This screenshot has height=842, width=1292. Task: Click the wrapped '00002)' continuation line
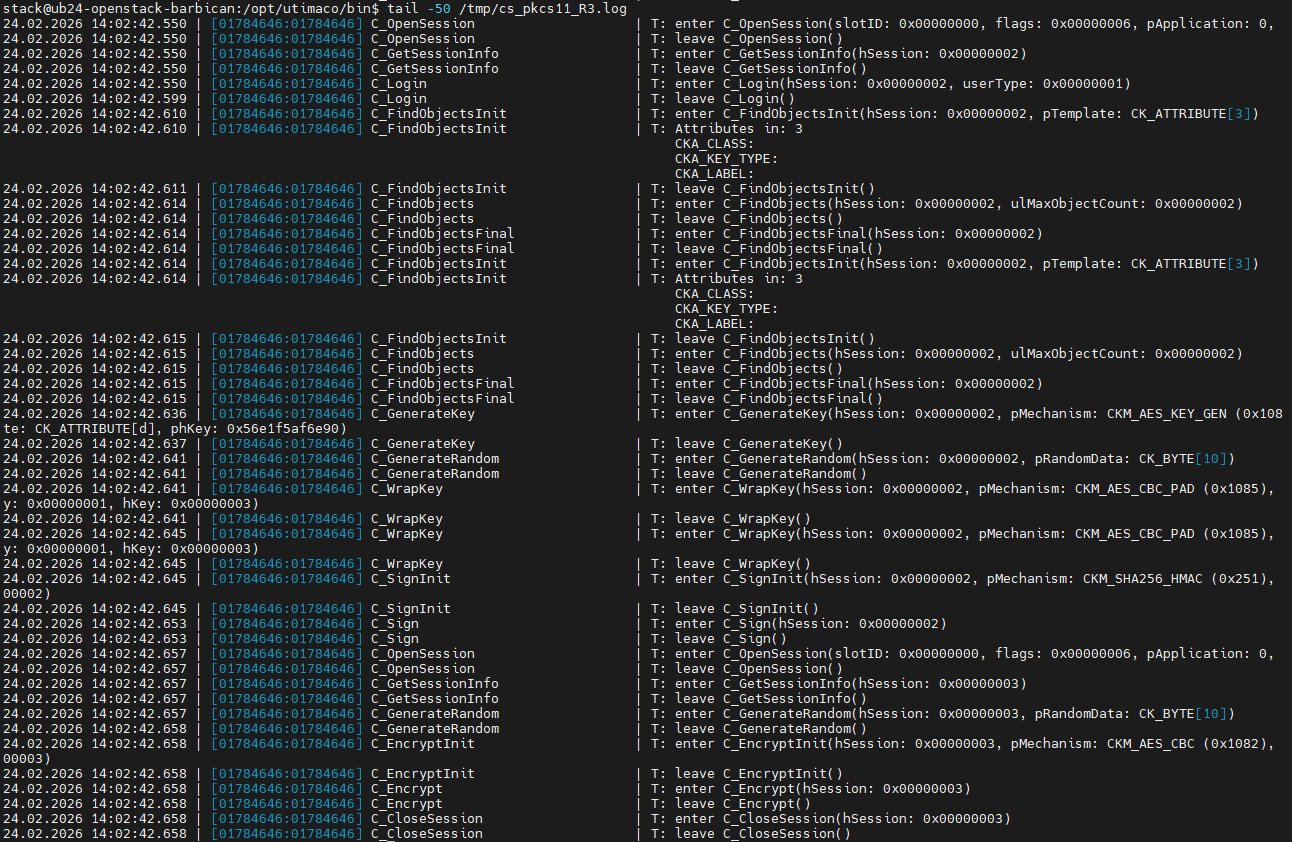(26, 594)
